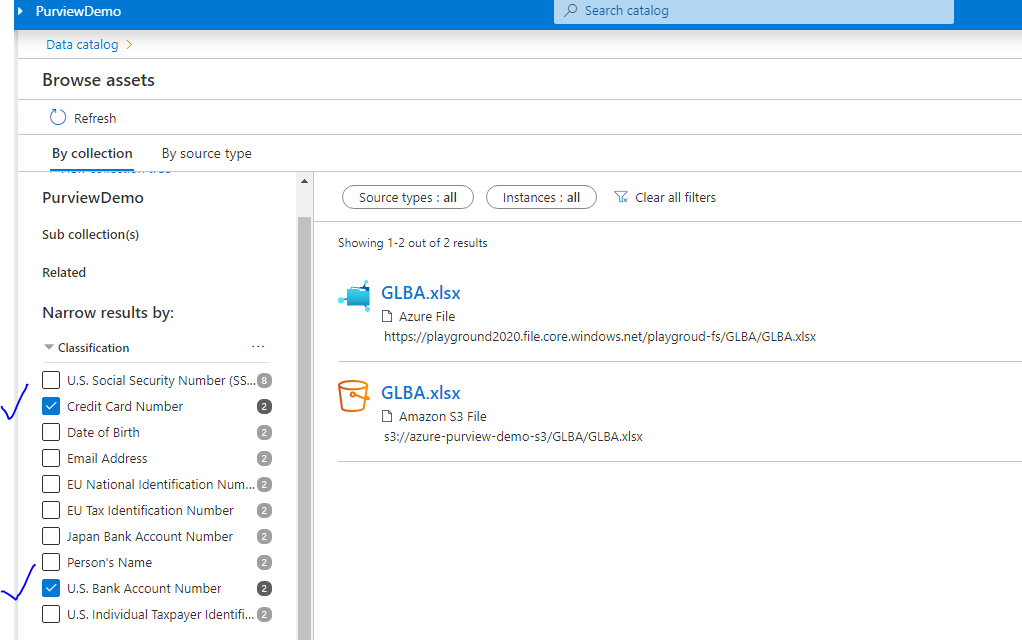1022x640 pixels.
Task: Click PurviewDemo title in the blue header
Action: [x=78, y=11]
